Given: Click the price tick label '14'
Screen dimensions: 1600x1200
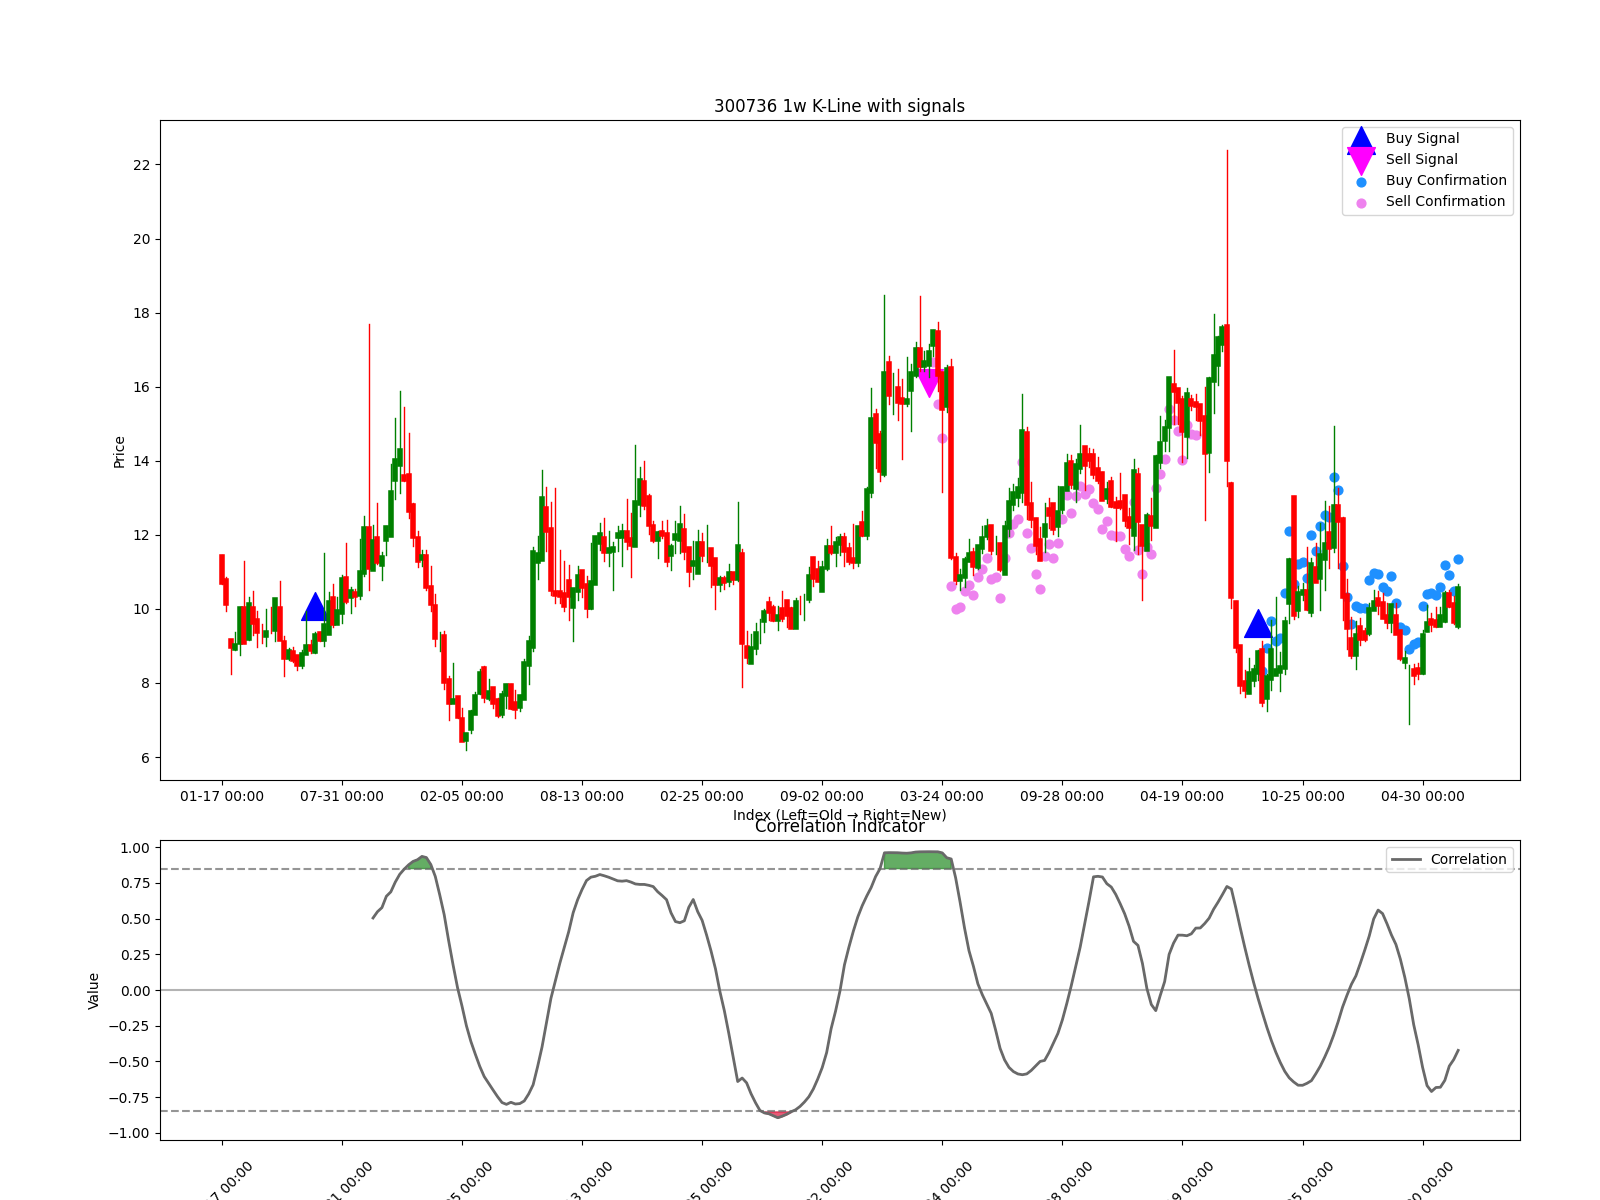Looking at the screenshot, I should tap(141, 461).
